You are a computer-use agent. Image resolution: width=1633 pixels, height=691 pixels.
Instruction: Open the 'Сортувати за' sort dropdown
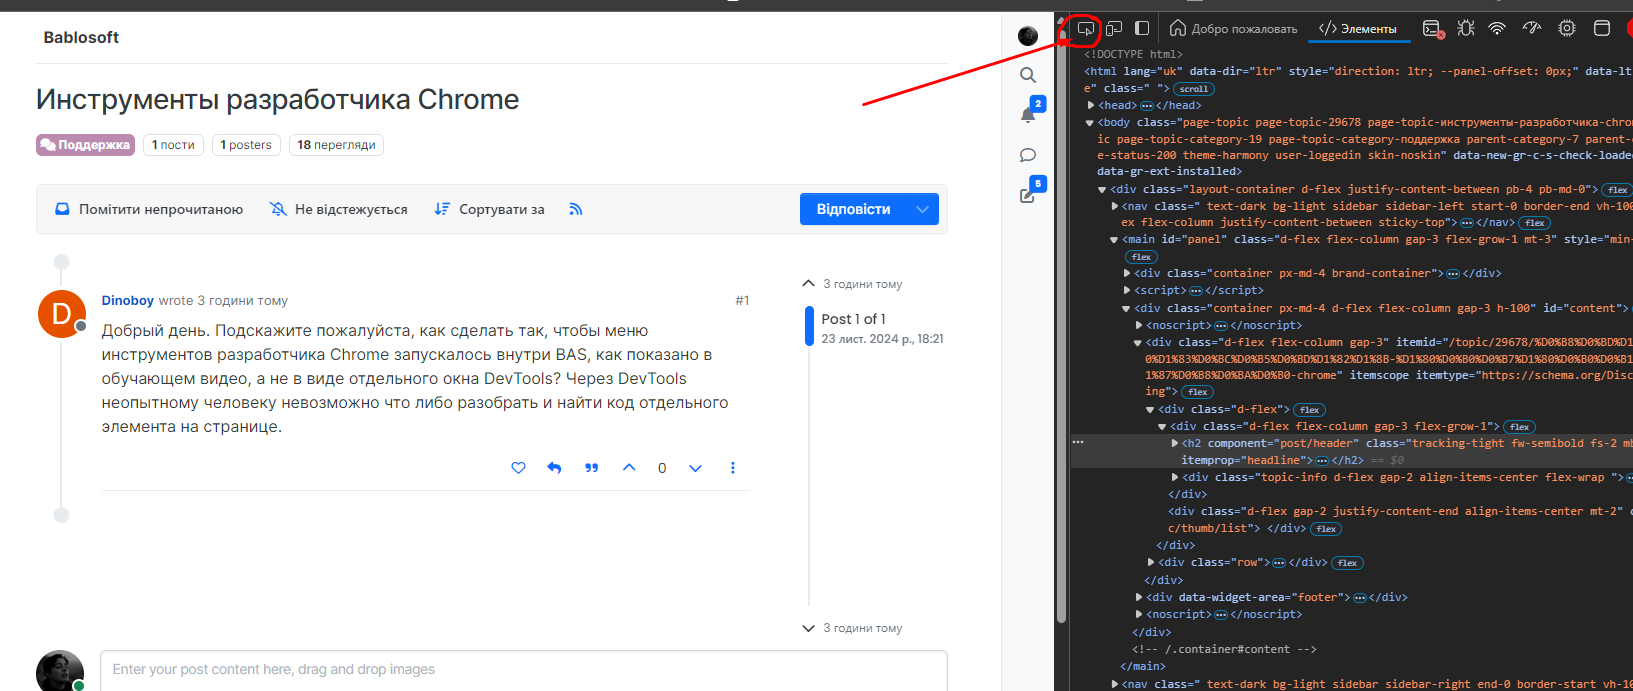point(489,209)
